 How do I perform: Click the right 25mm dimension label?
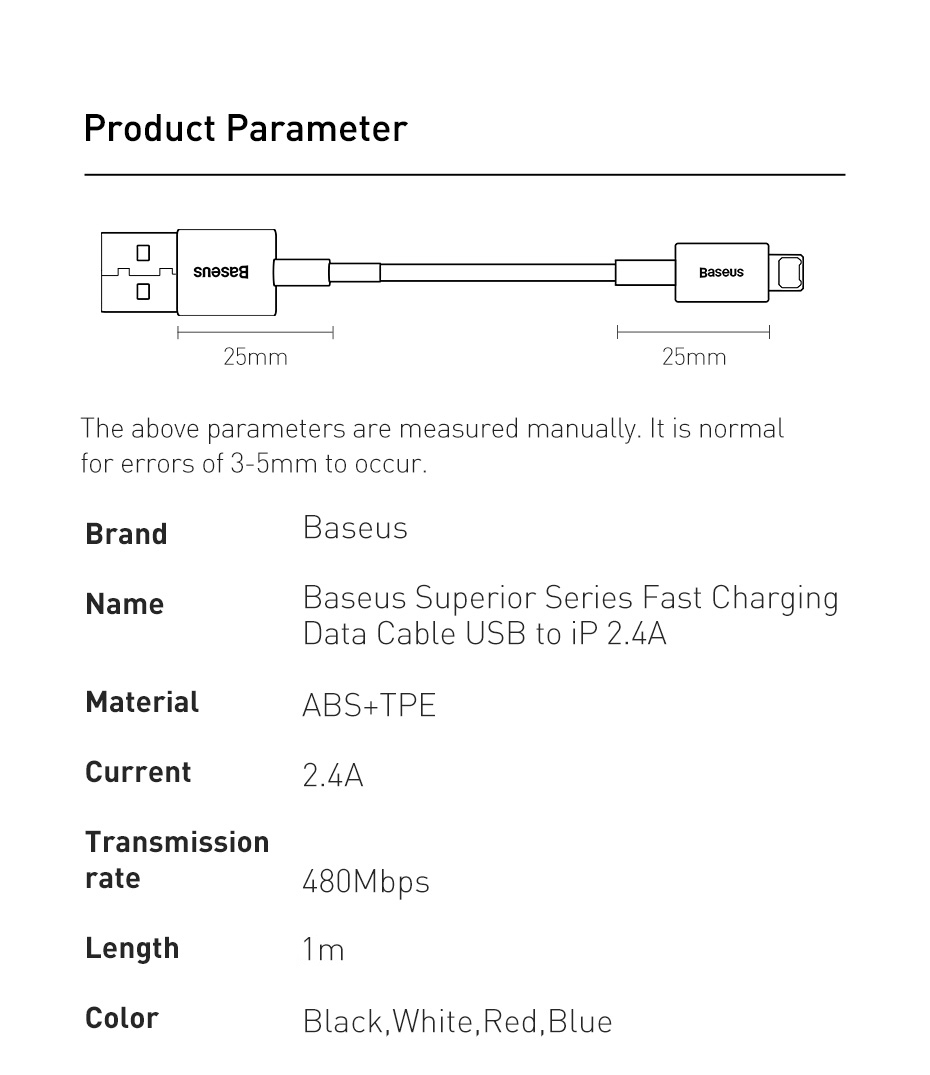(694, 357)
